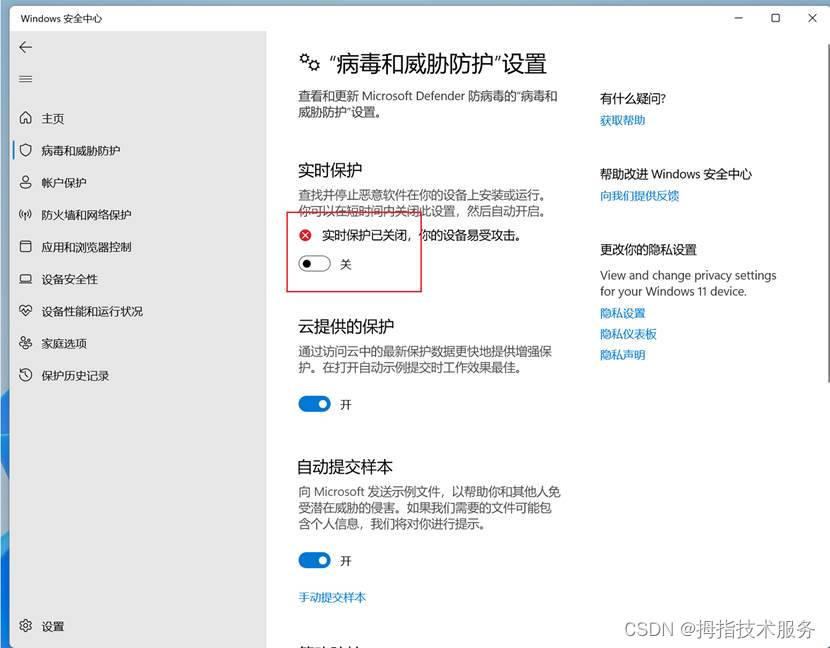
Task: Click 帮助改进 Windows 安全中心 heading
Action: tap(675, 174)
